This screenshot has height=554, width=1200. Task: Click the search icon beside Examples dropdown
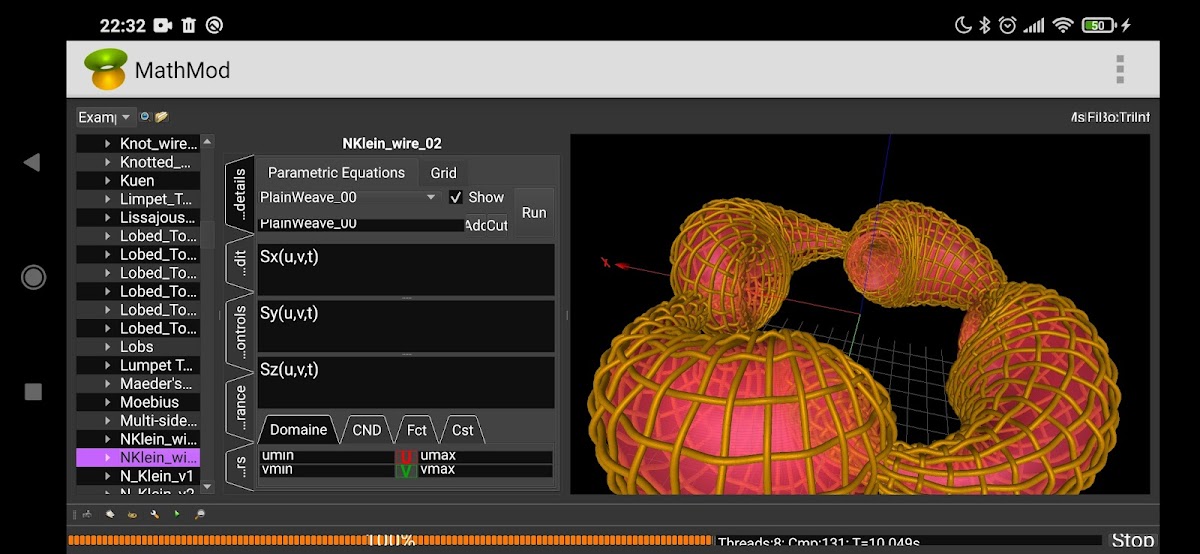(x=145, y=117)
